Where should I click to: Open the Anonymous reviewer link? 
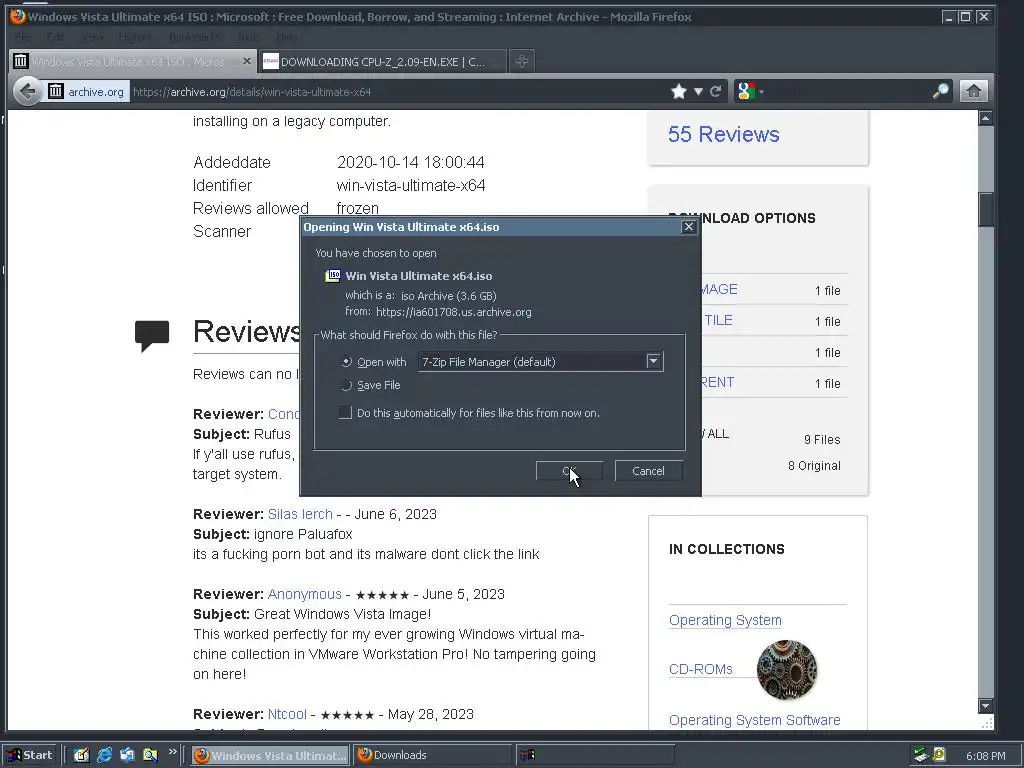[x=304, y=594]
